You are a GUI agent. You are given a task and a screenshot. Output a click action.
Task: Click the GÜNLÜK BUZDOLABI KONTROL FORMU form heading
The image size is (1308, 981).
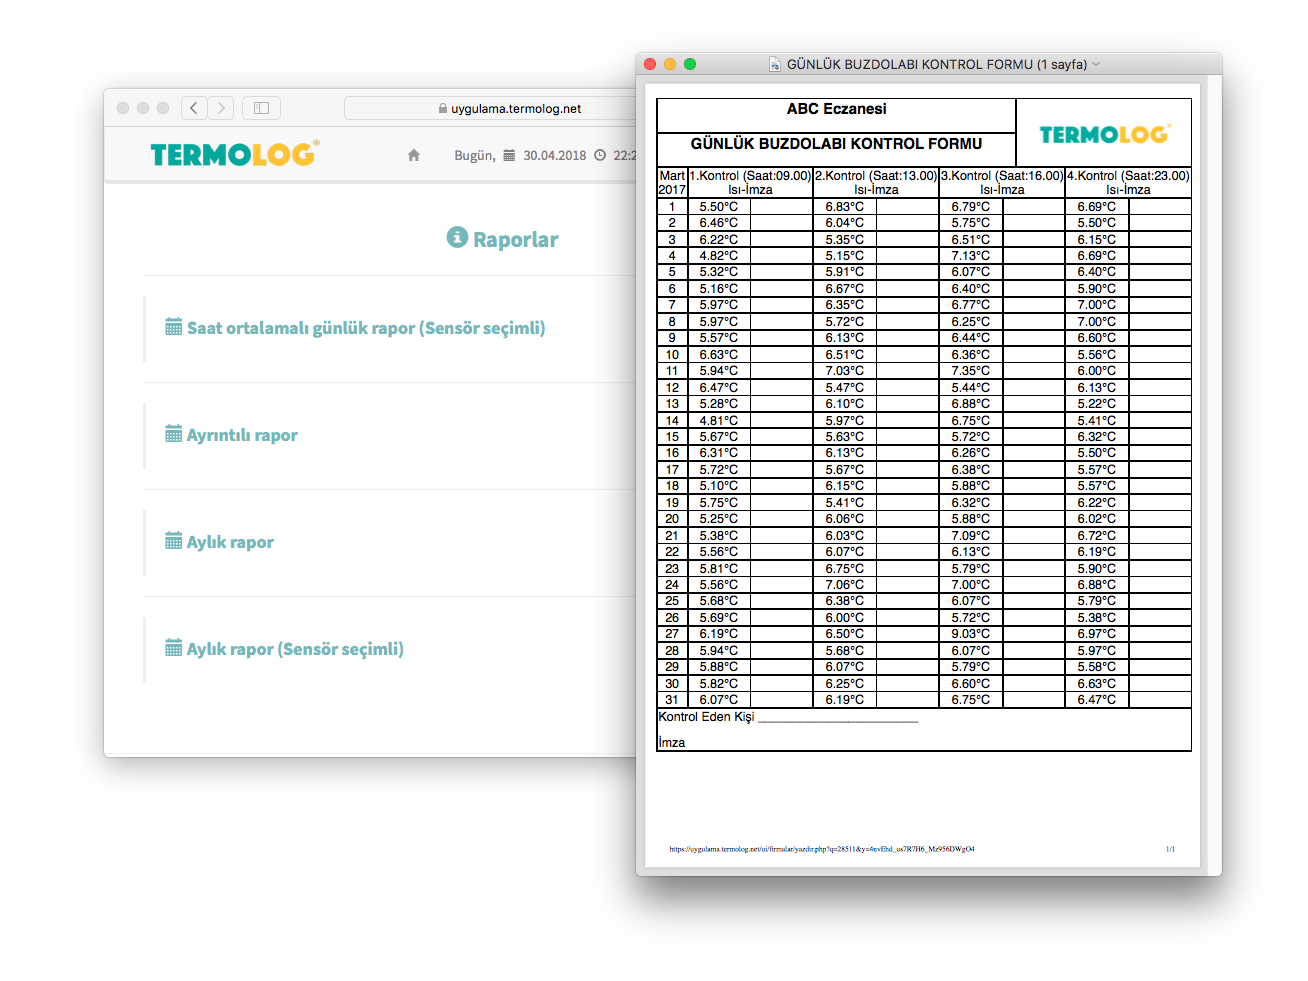click(x=837, y=144)
